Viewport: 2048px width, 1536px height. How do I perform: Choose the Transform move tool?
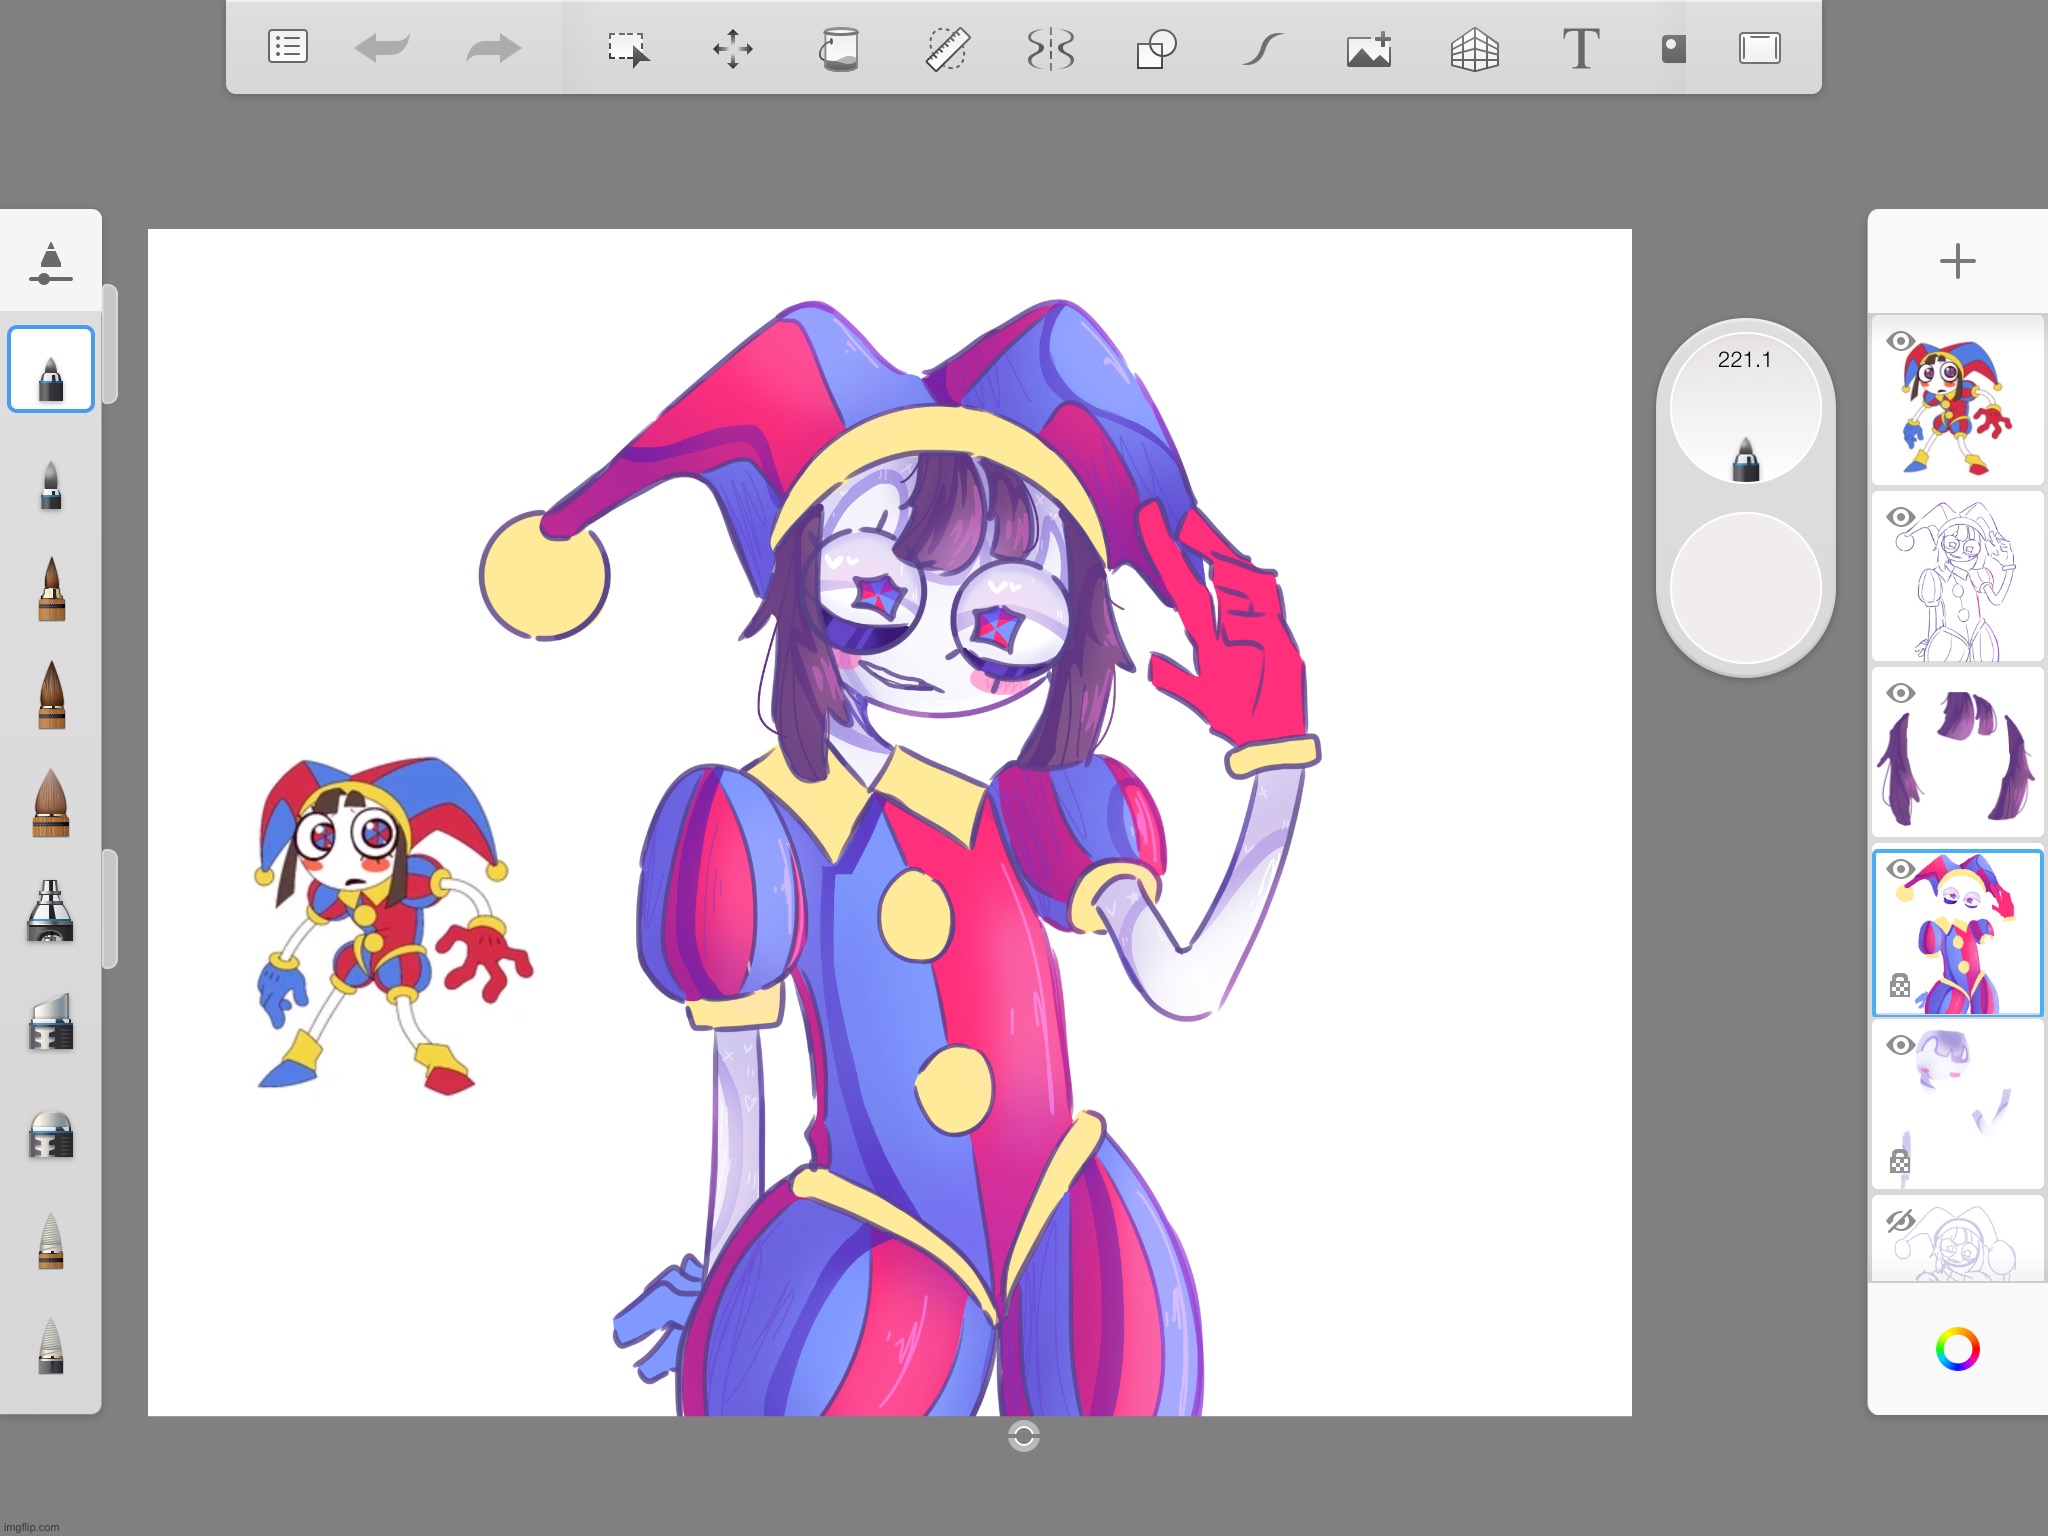pyautogui.click(x=733, y=48)
